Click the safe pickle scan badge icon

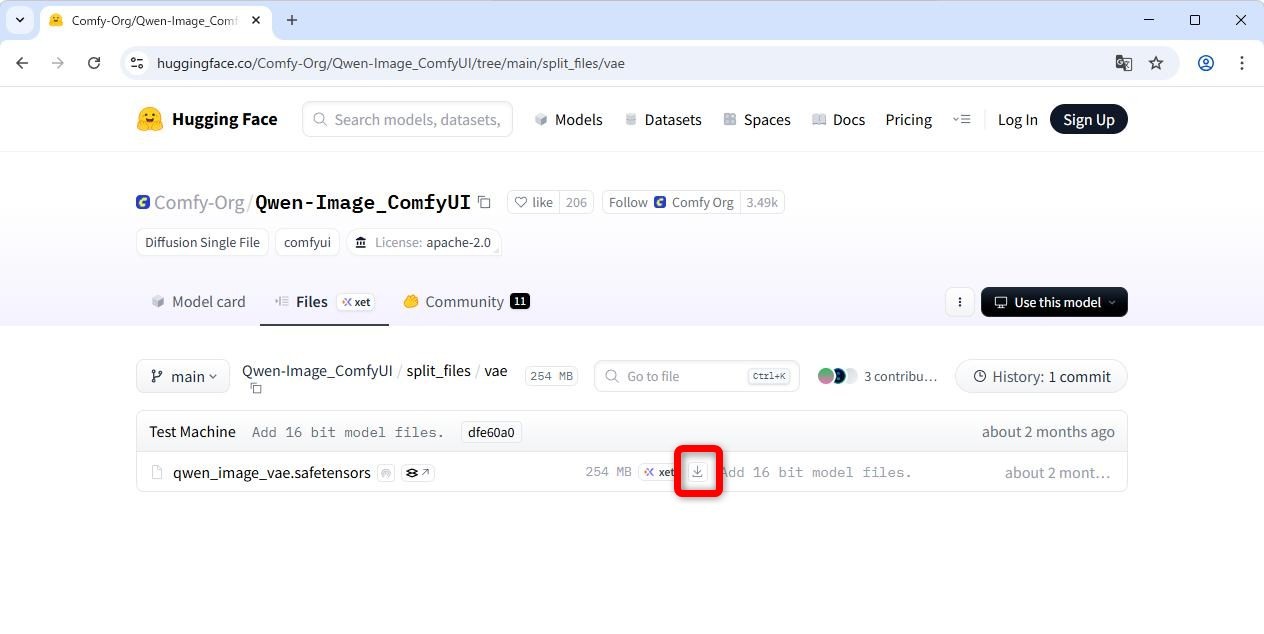click(x=386, y=473)
